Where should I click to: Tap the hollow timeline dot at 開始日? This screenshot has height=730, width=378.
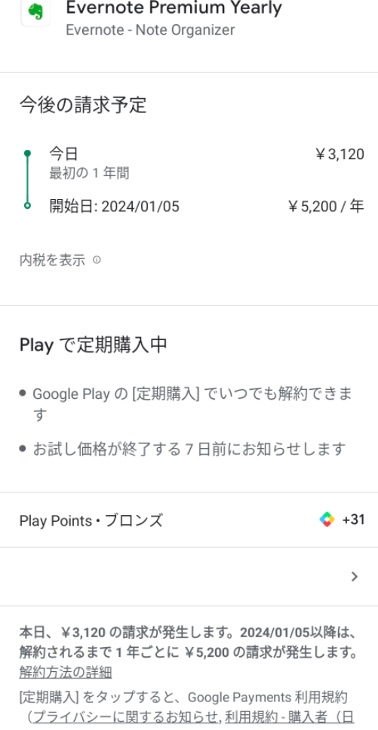tap(27, 205)
